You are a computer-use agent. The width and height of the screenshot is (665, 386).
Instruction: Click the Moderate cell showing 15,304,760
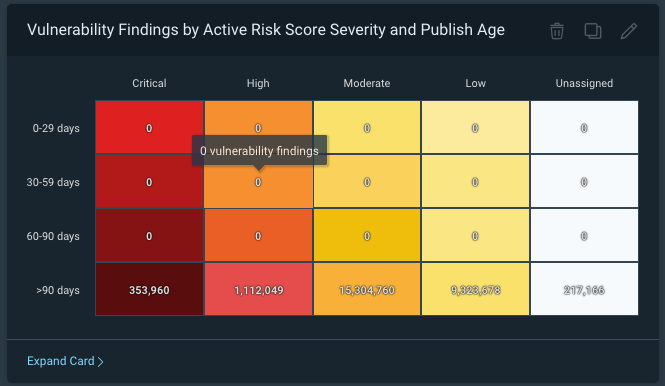click(x=367, y=289)
